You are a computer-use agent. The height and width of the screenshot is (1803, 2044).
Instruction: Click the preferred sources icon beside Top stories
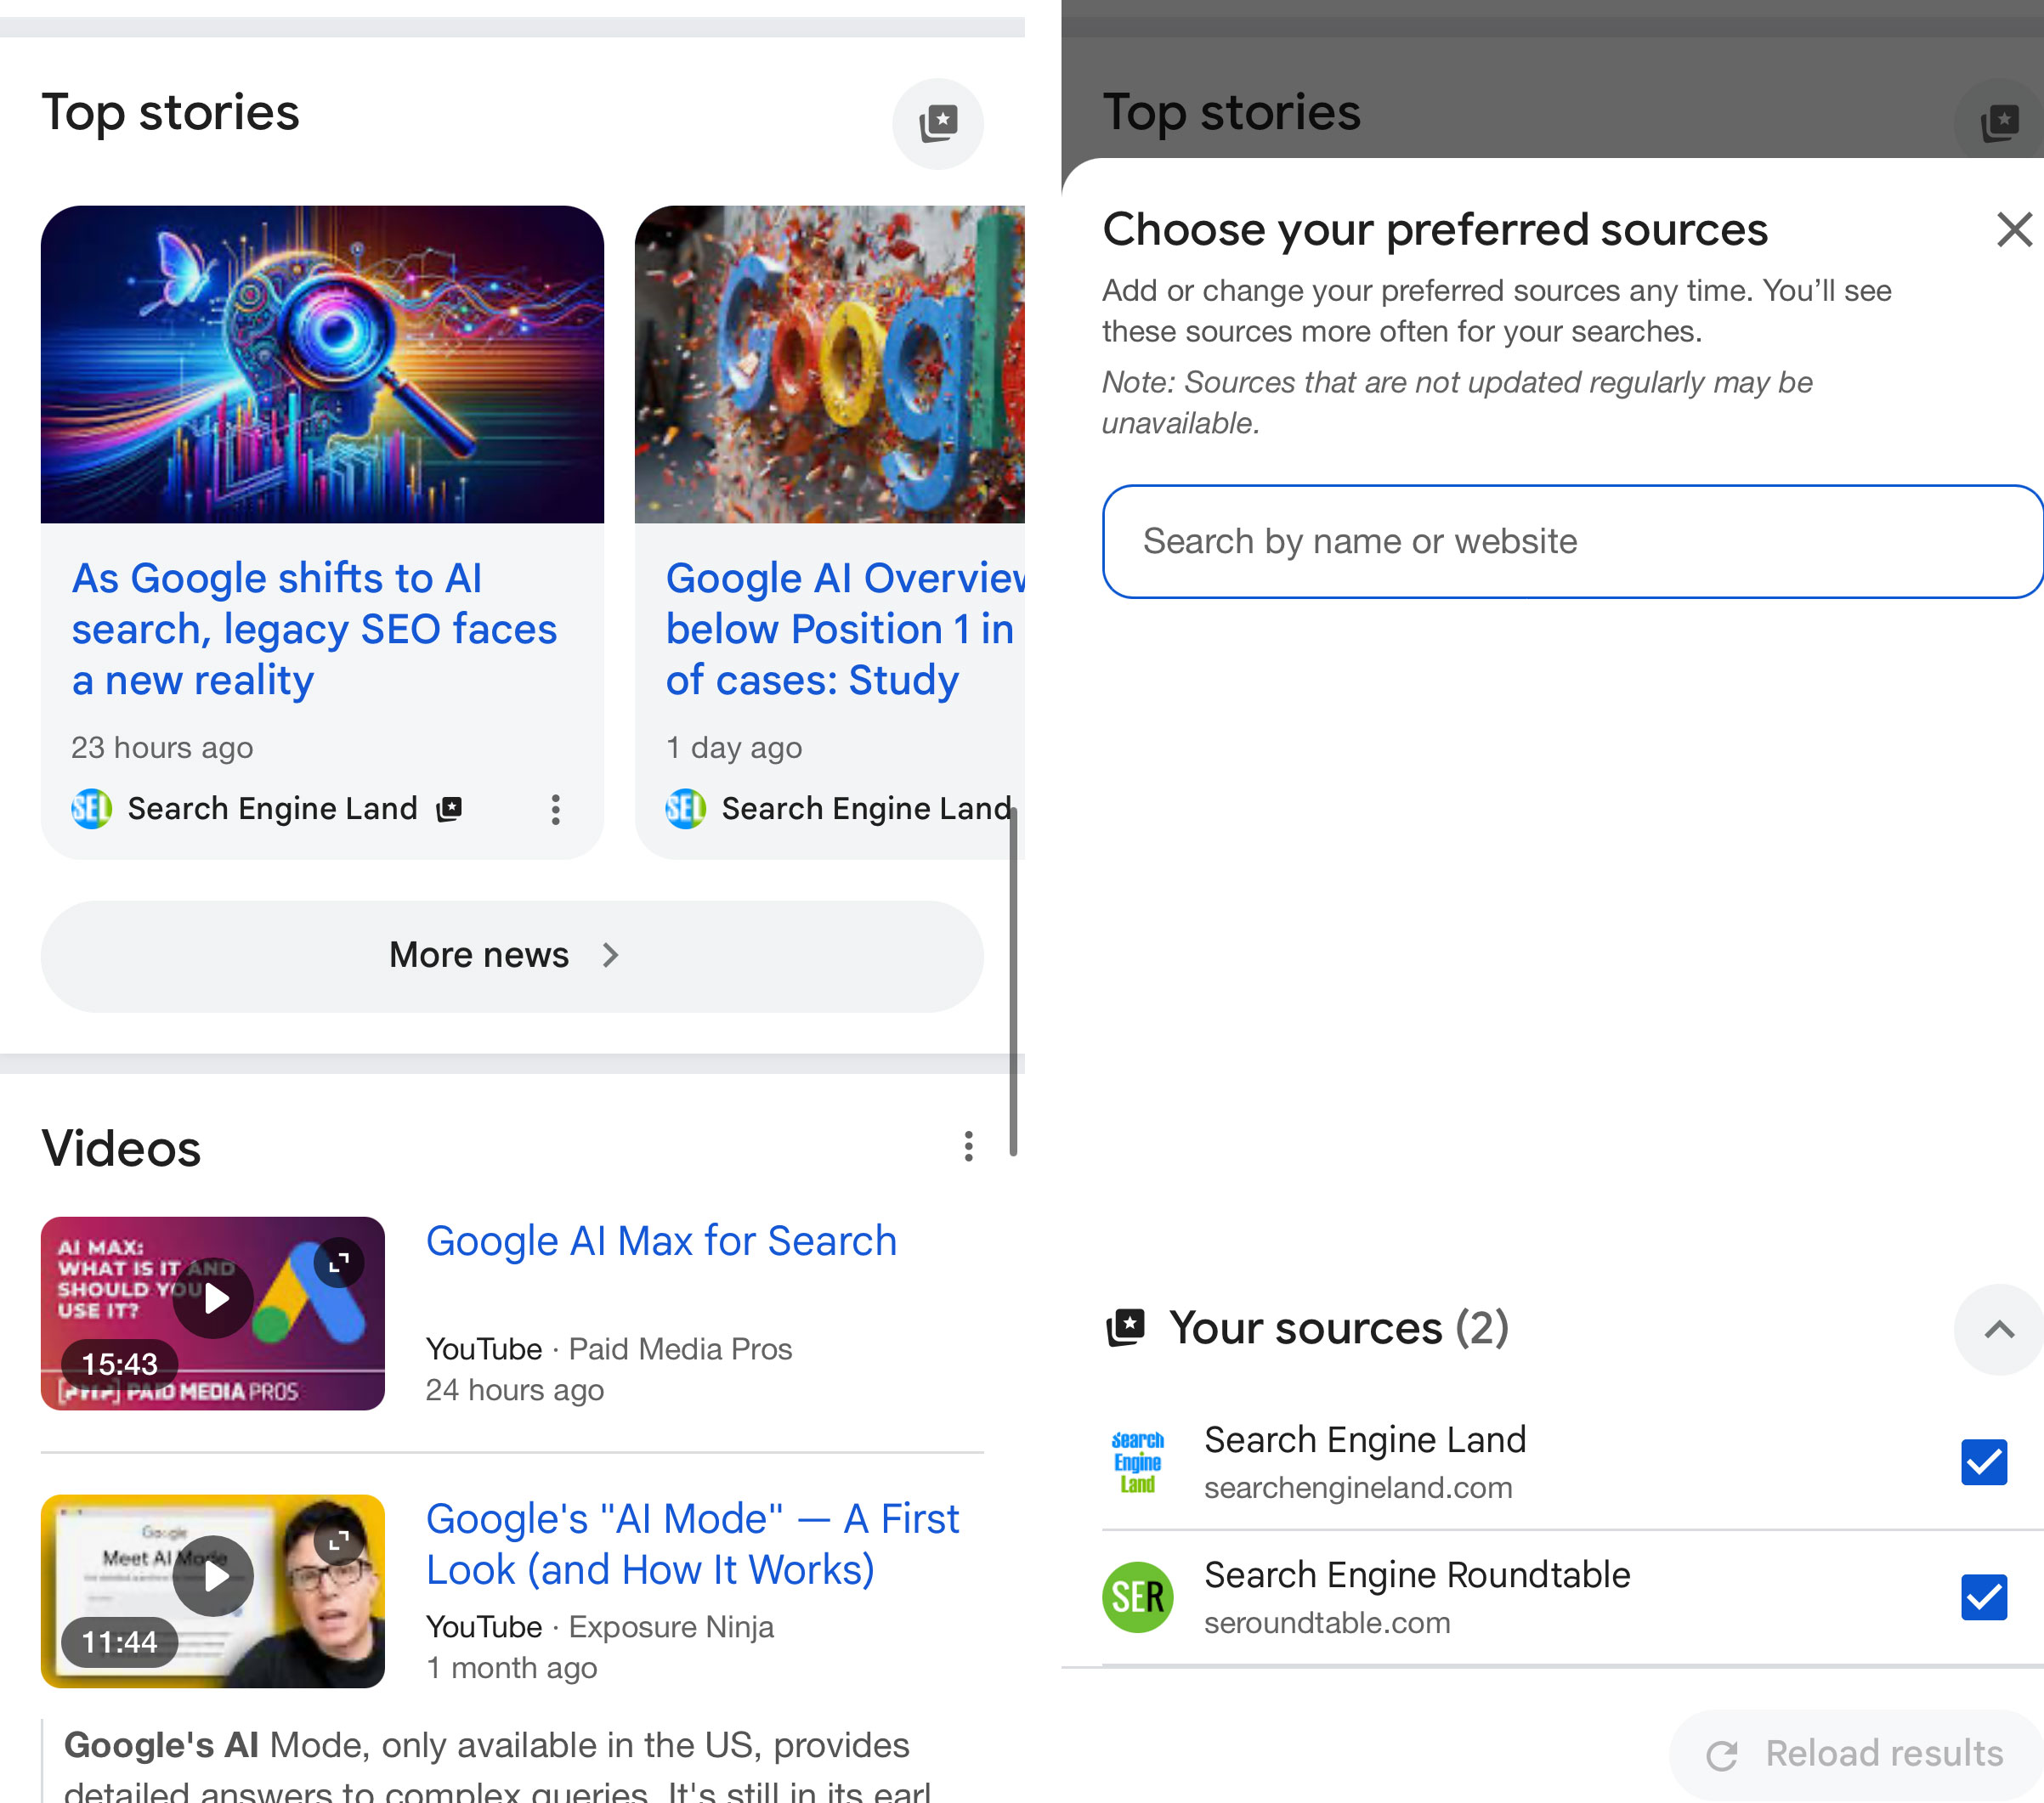point(937,123)
